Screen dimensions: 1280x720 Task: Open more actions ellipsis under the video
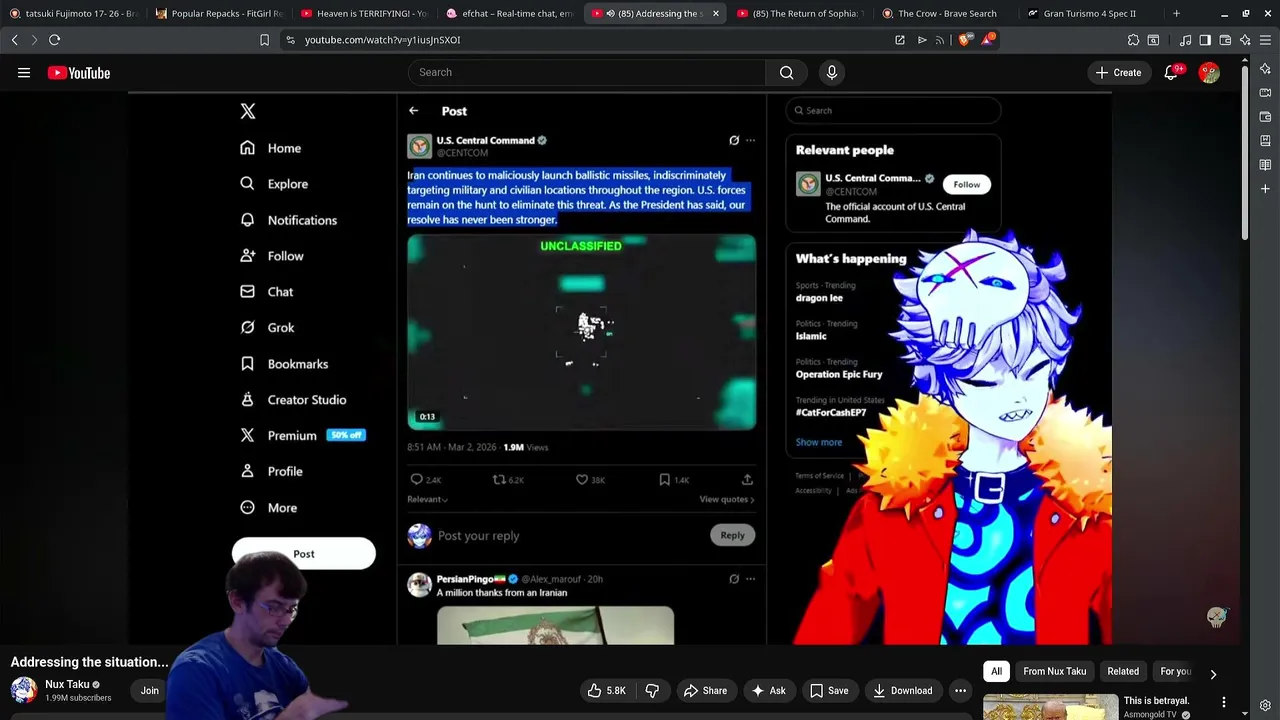pos(960,690)
